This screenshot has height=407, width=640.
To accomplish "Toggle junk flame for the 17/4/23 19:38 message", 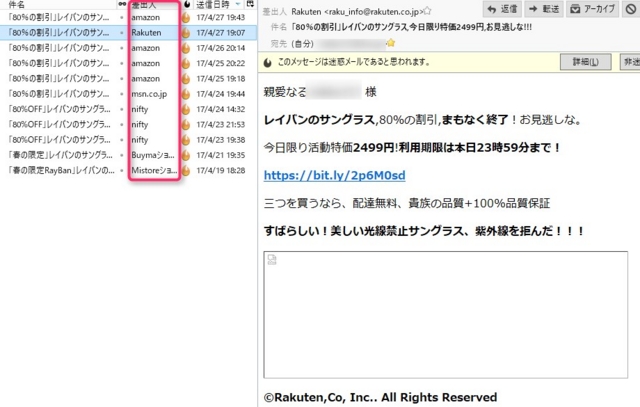I will point(186,140).
